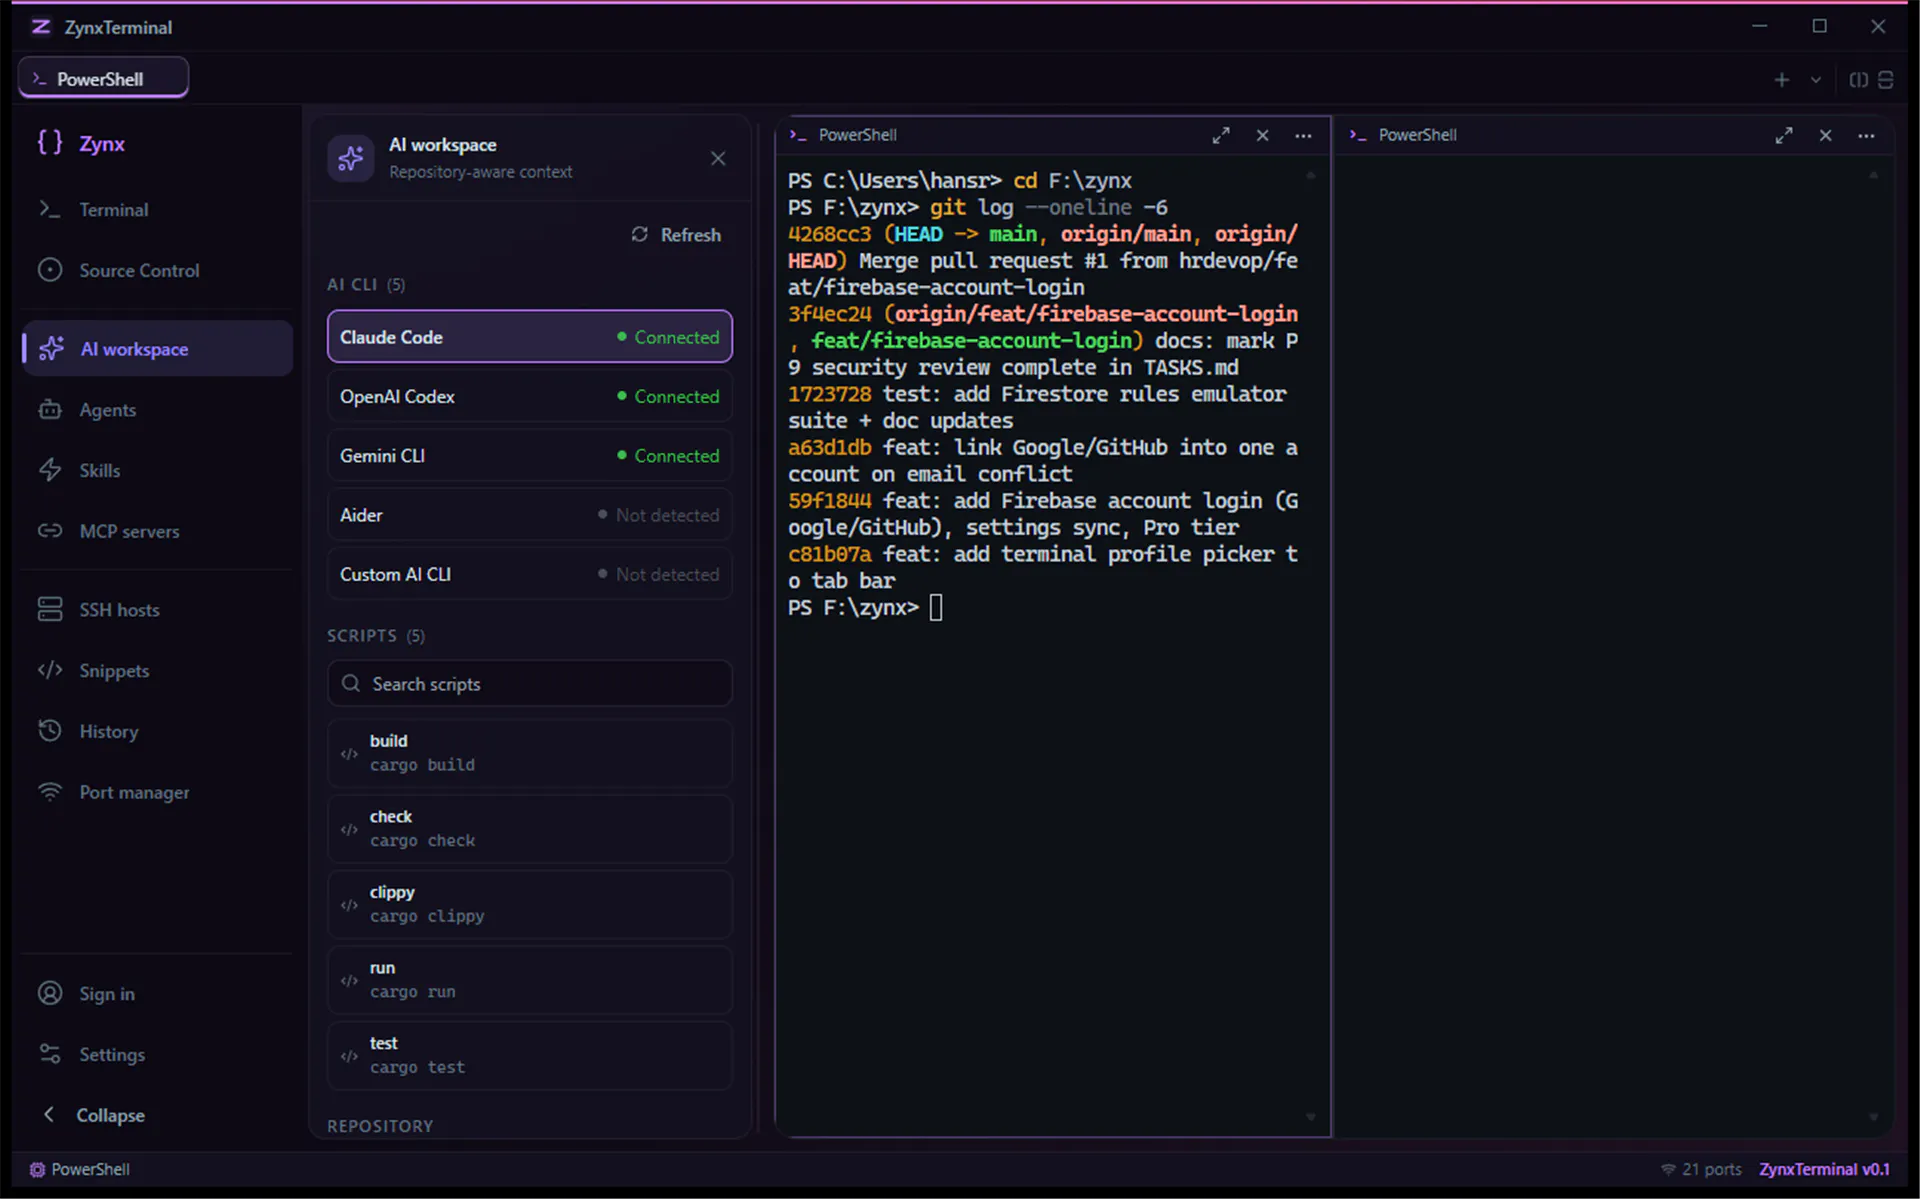Select the Aider entry
Screen dimensions: 1920x1199
coord(530,515)
